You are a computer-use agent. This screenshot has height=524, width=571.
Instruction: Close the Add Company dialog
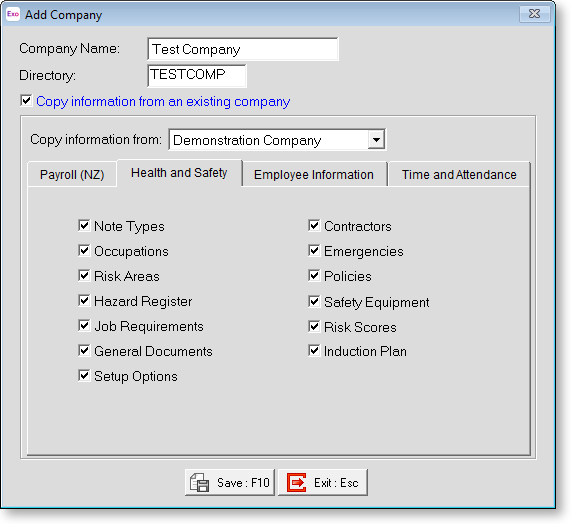click(534, 14)
